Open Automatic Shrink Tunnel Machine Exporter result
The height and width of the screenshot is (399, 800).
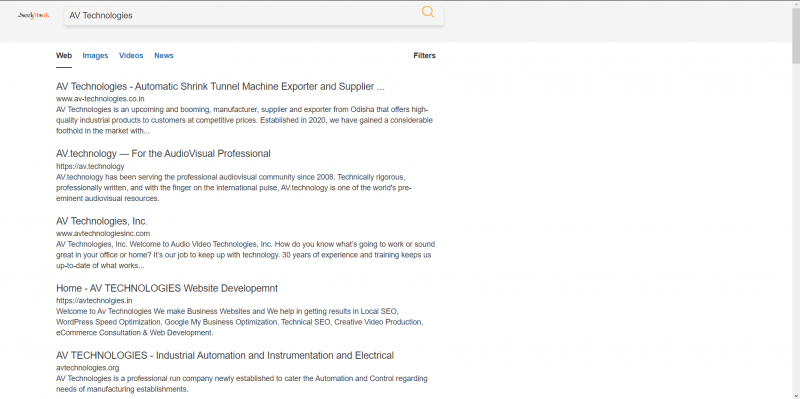click(220, 87)
